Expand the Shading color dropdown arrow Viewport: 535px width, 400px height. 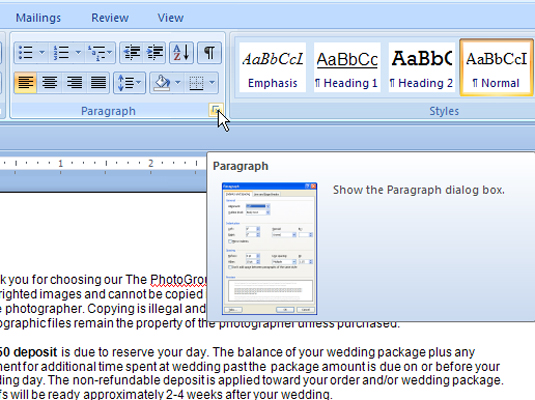coord(178,82)
